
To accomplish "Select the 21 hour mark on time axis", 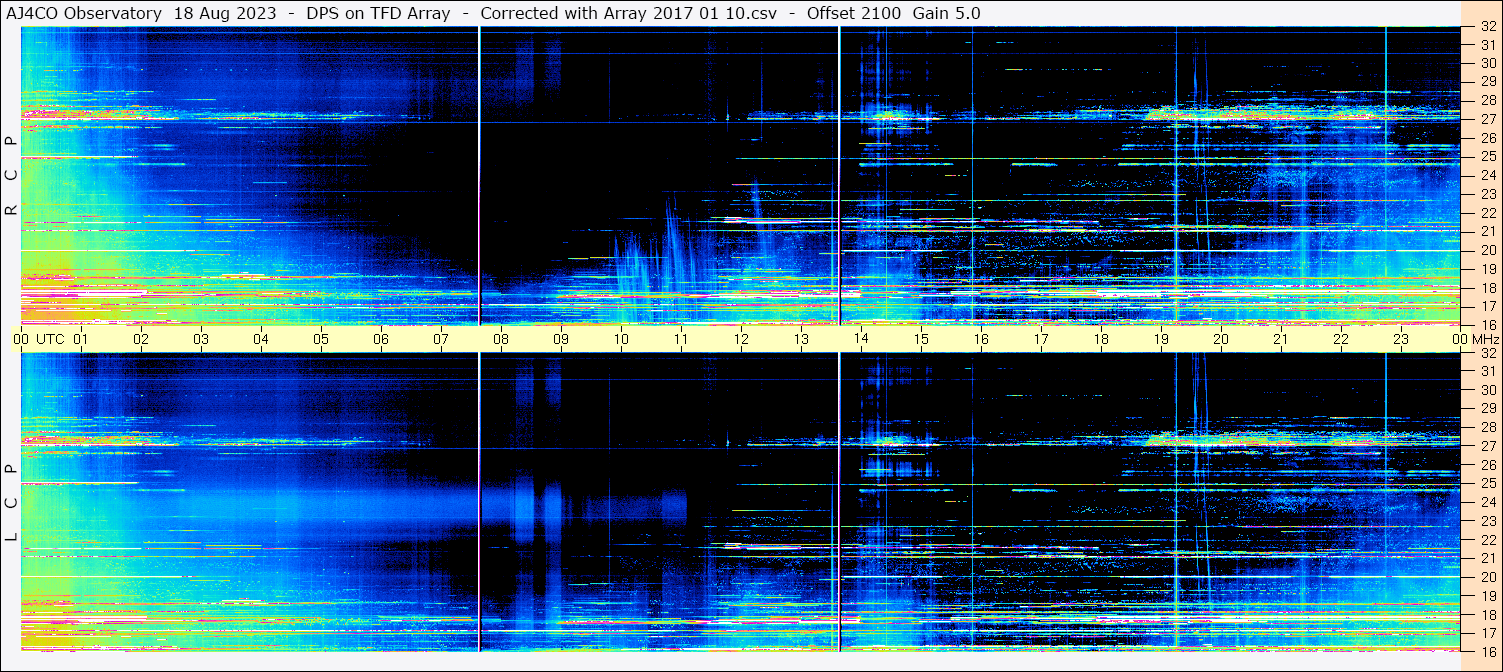I will 1282,339.
